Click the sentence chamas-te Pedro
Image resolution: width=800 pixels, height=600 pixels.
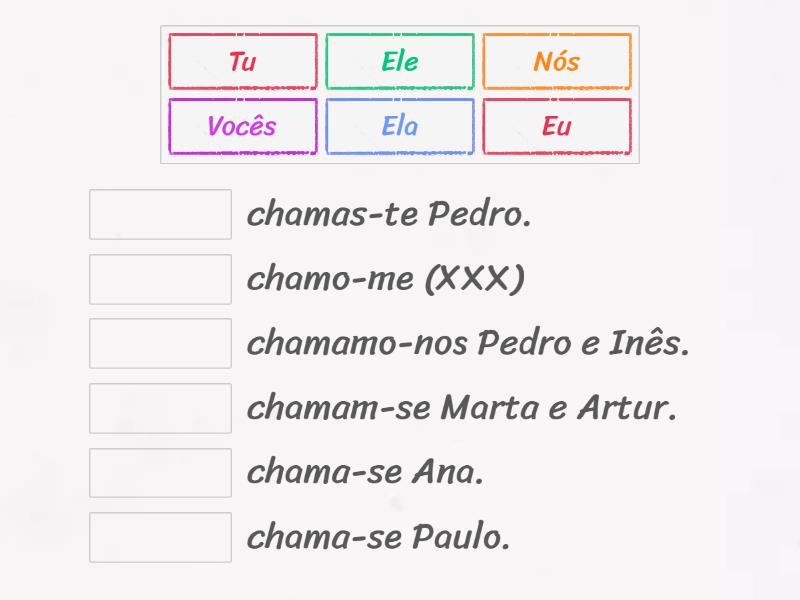[x=389, y=214]
